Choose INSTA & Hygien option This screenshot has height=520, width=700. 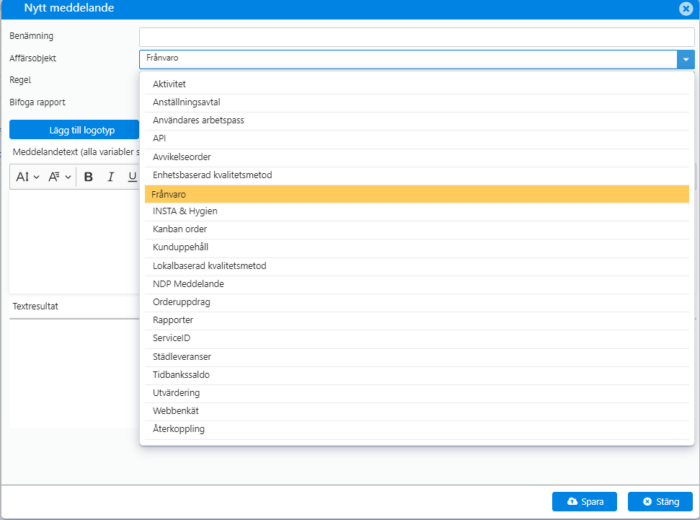[417, 212]
